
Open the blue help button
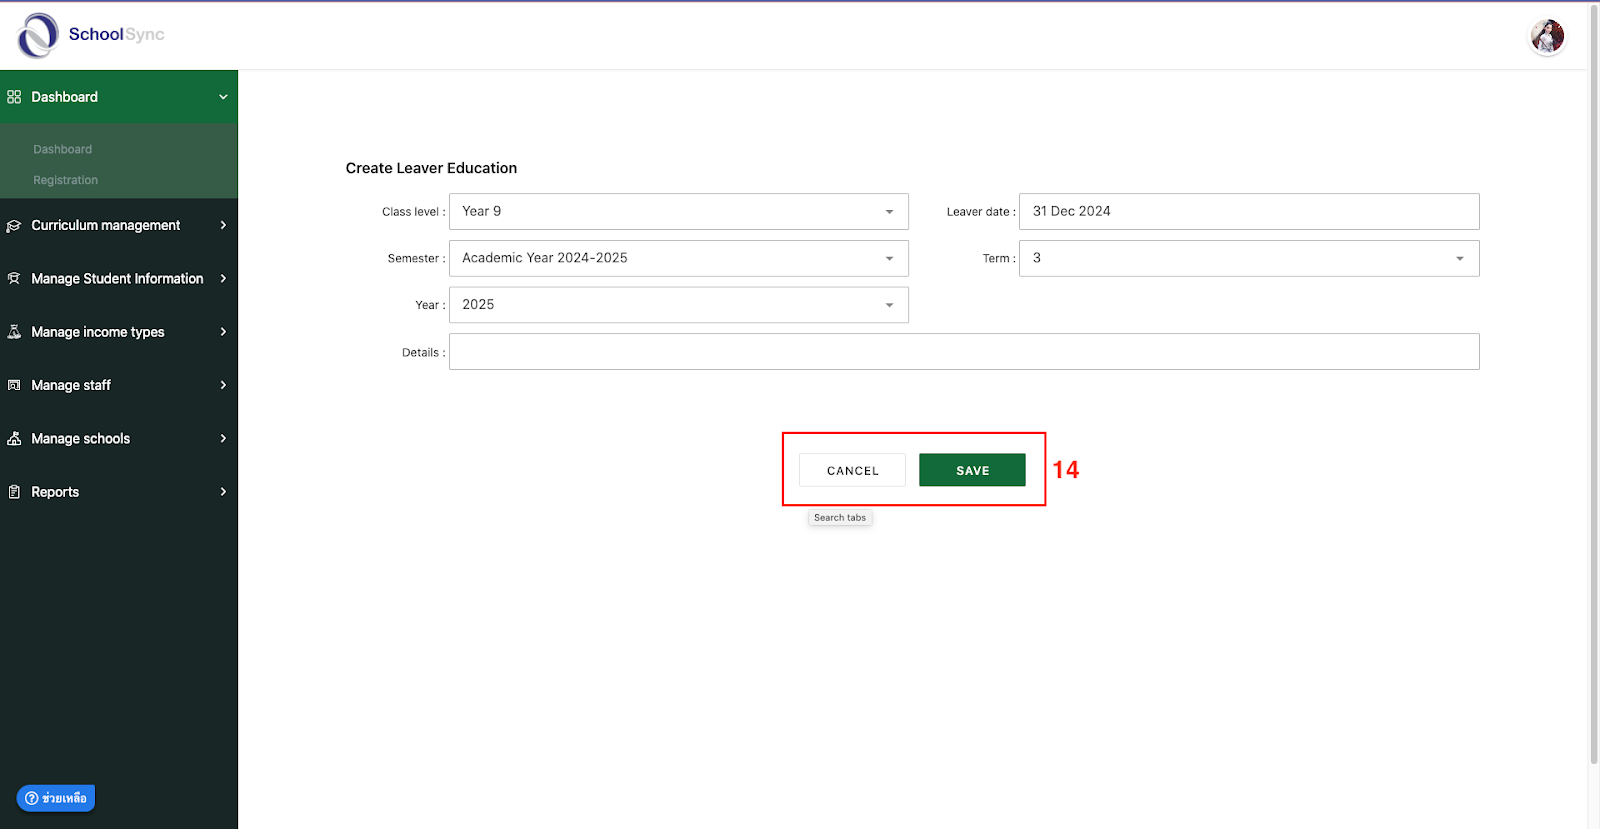point(56,798)
